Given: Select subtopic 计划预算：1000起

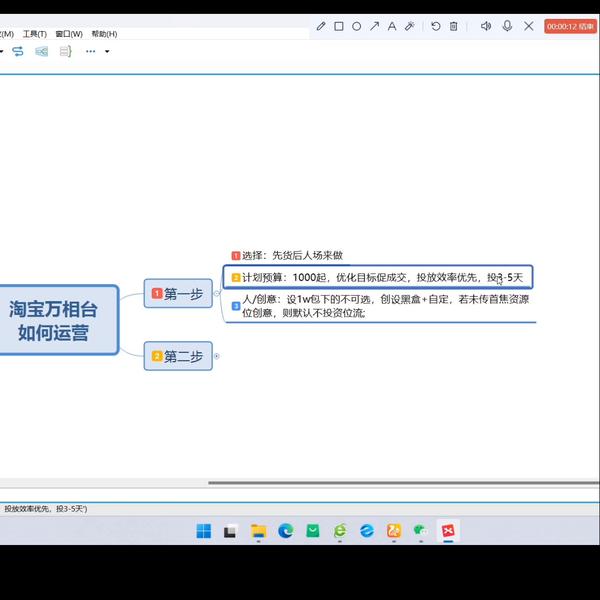Looking at the screenshot, I should pyautogui.click(x=378, y=277).
